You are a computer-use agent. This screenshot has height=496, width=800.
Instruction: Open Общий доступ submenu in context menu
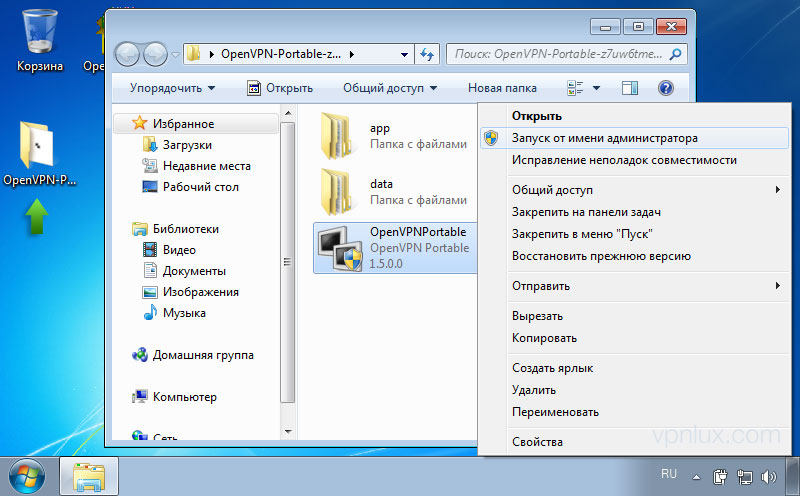[634, 190]
